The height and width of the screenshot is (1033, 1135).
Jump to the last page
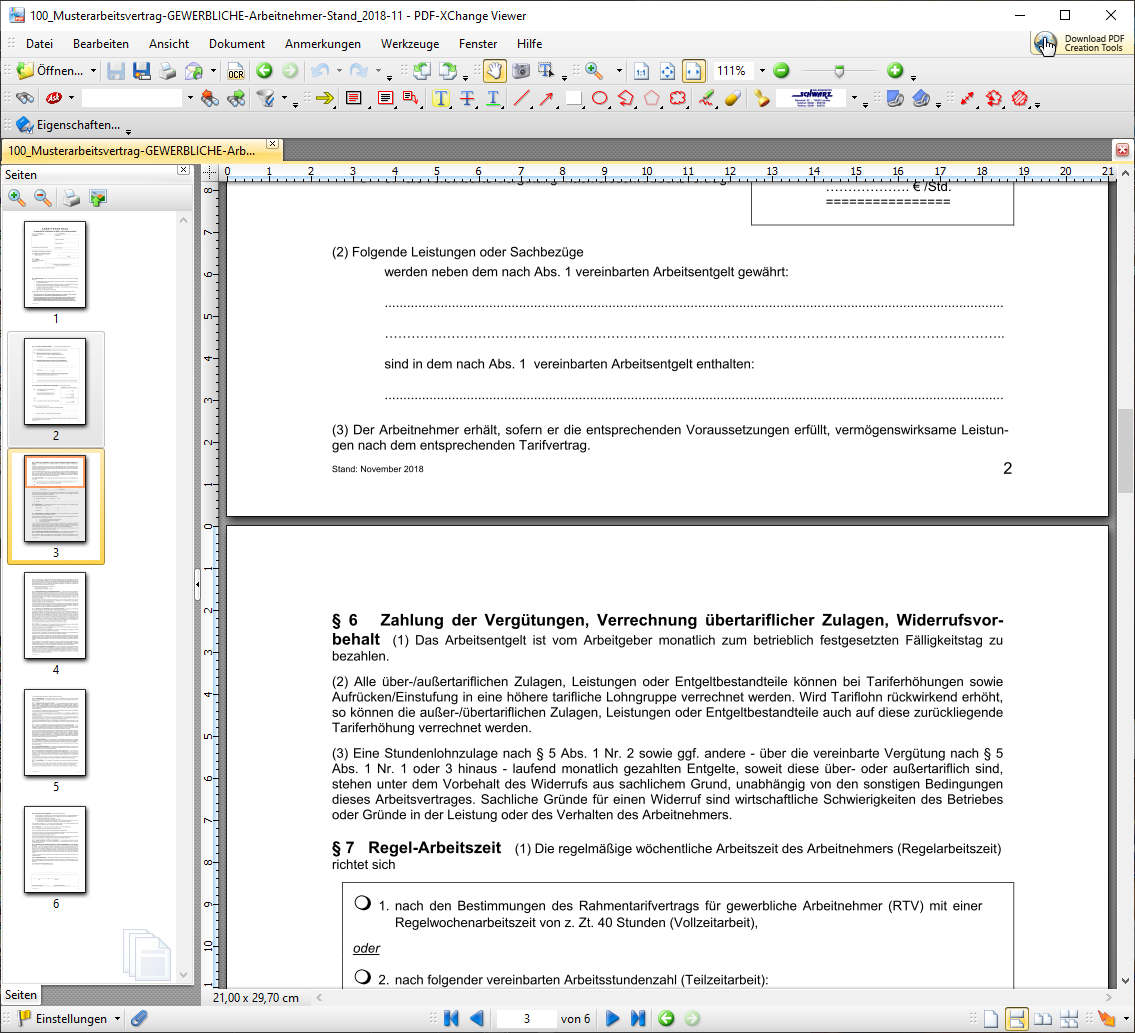point(638,1019)
